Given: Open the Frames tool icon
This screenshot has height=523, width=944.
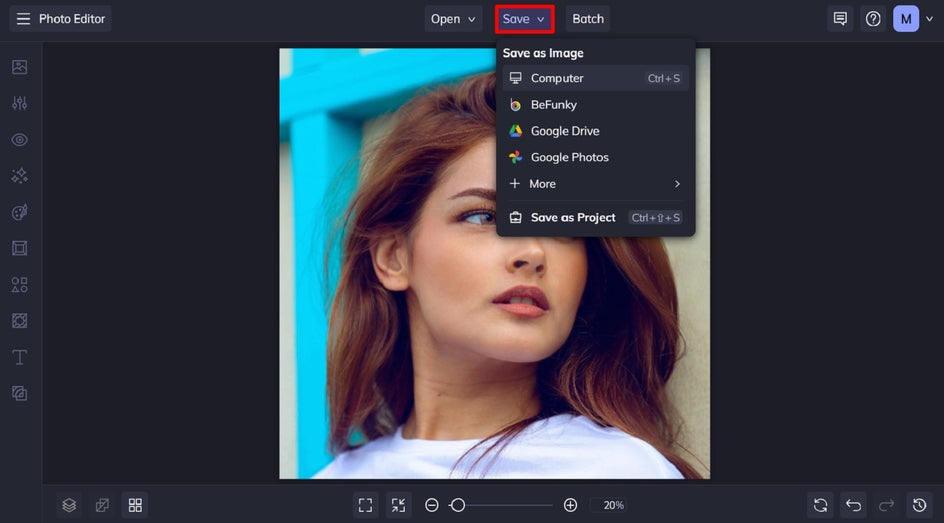Looking at the screenshot, I should pyautogui.click(x=19, y=248).
